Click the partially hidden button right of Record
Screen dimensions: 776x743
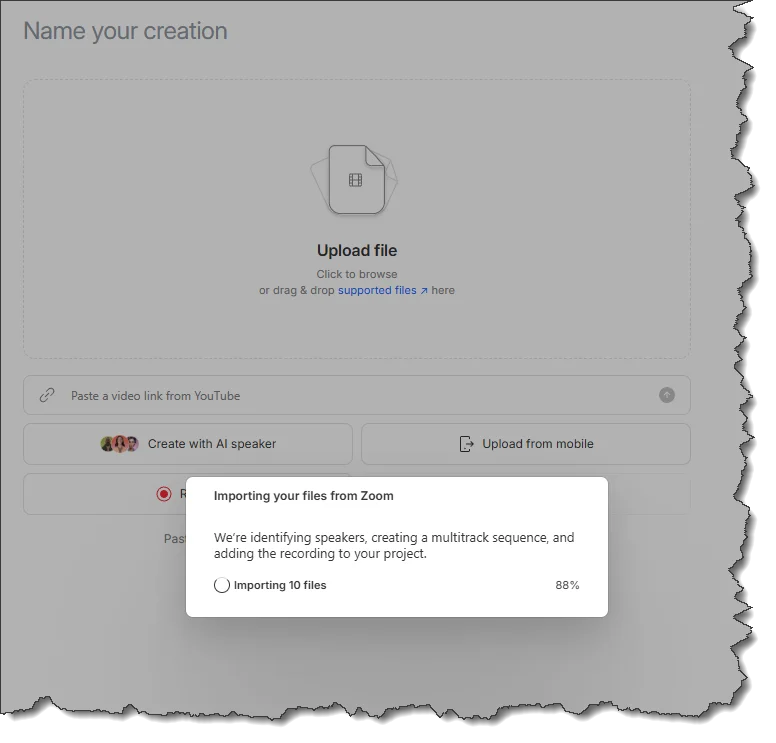tap(649, 494)
